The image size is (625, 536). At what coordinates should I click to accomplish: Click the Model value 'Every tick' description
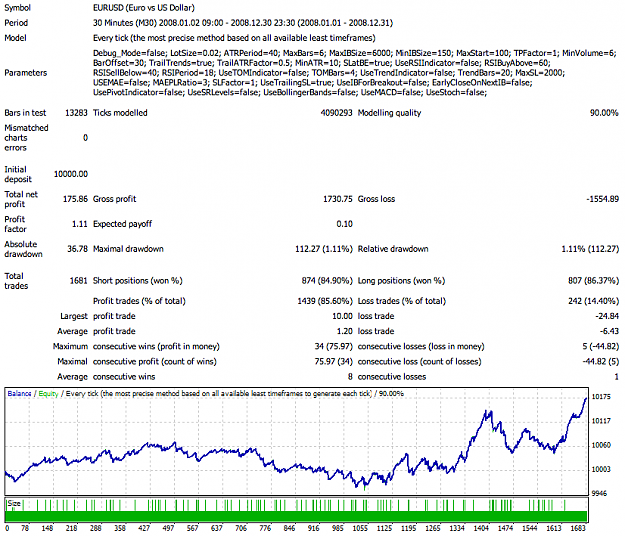(x=234, y=38)
